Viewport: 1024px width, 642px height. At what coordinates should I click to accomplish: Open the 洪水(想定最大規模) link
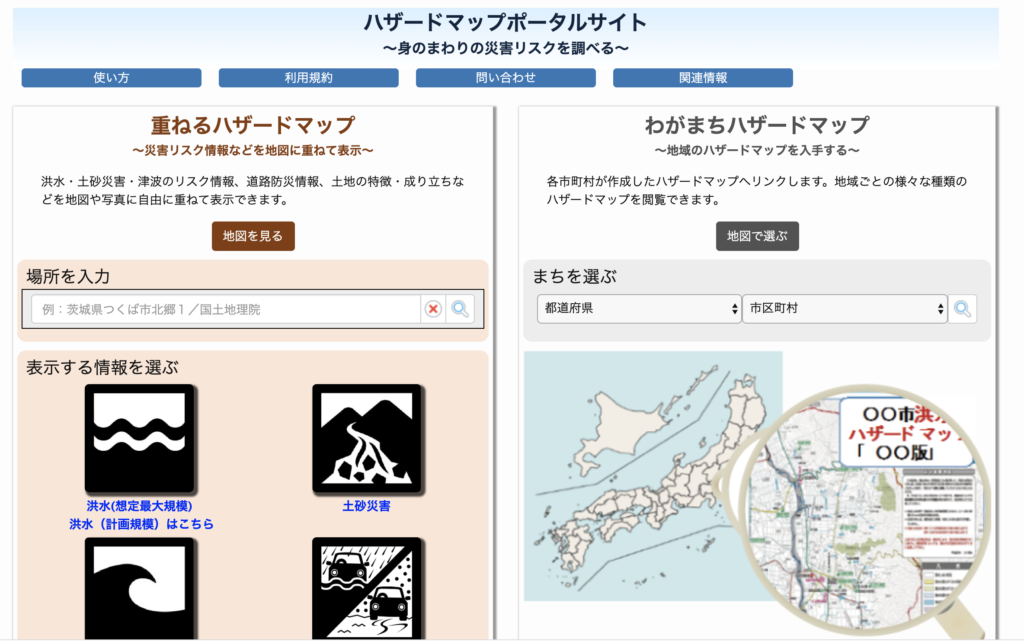[x=140, y=506]
